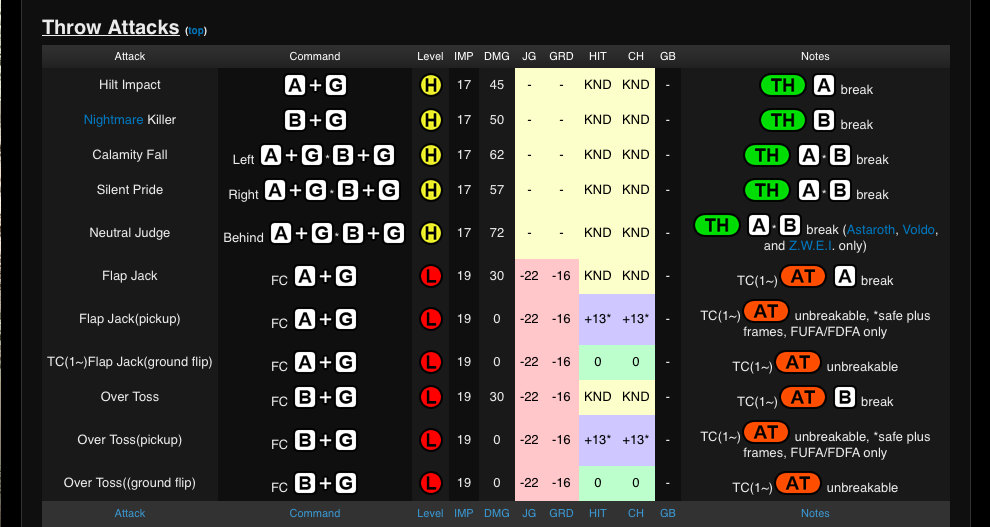Click the Level link in the table footer

(x=430, y=513)
